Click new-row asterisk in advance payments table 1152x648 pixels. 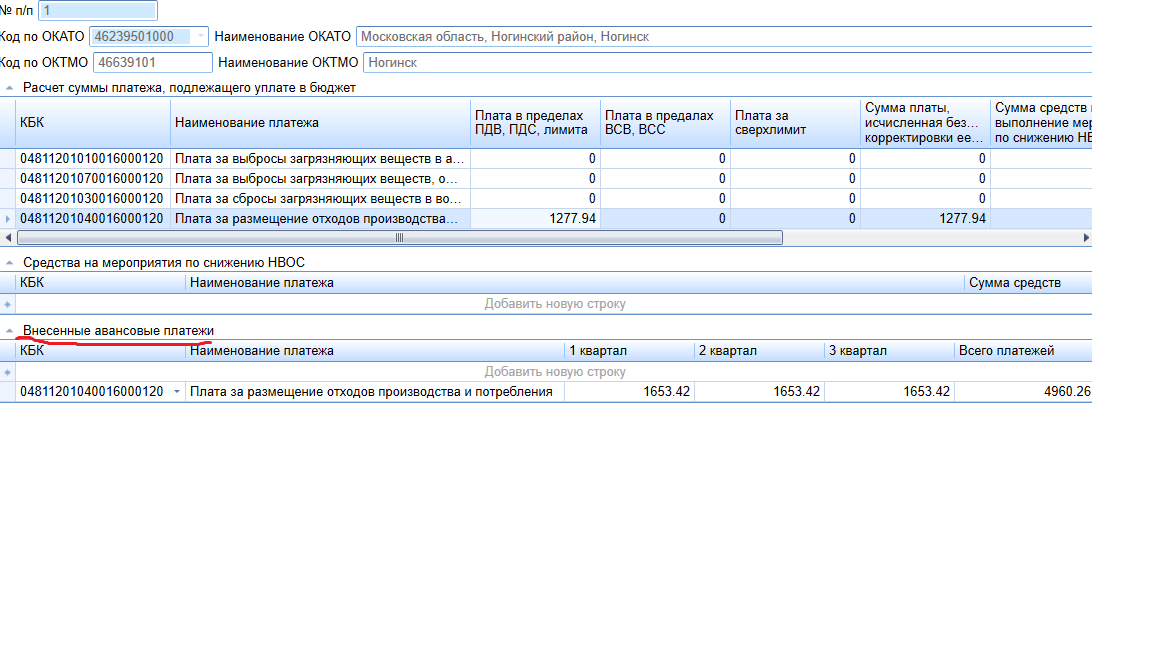[8, 372]
